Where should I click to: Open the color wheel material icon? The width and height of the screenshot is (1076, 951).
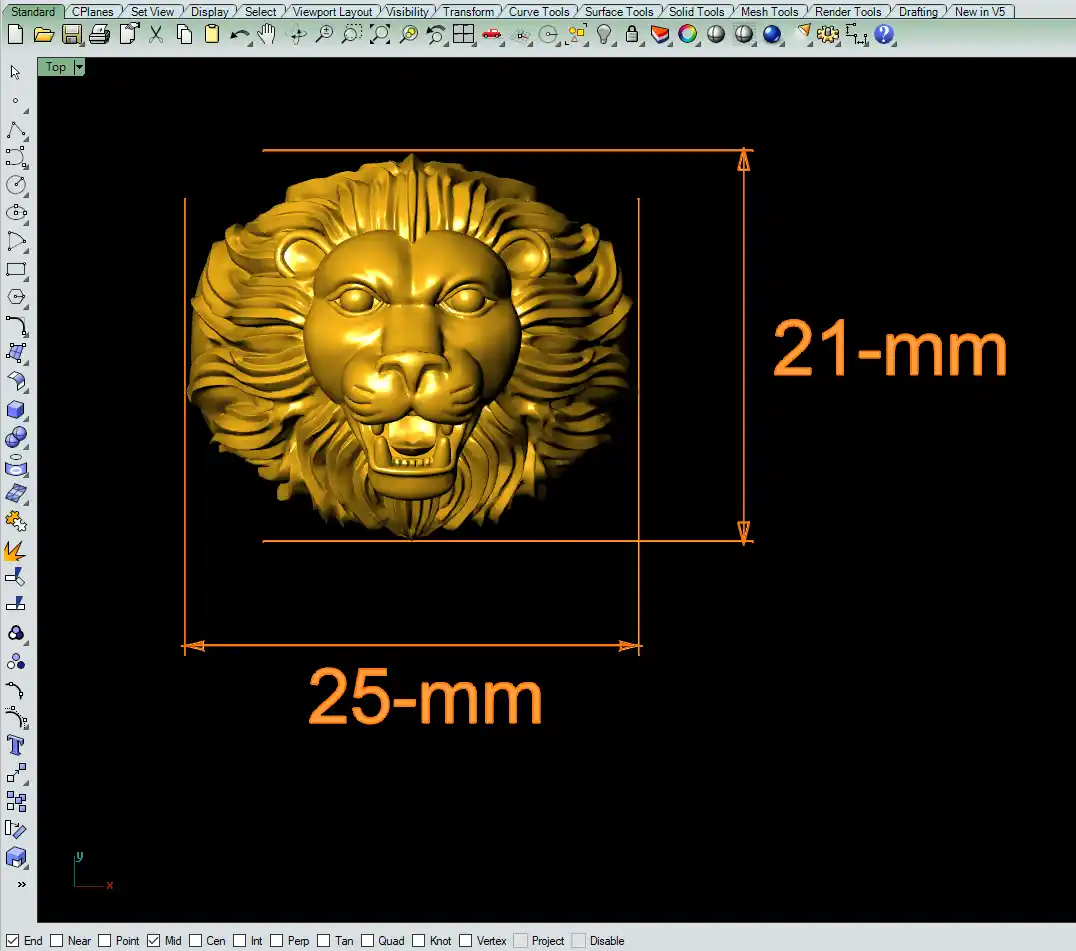688,34
